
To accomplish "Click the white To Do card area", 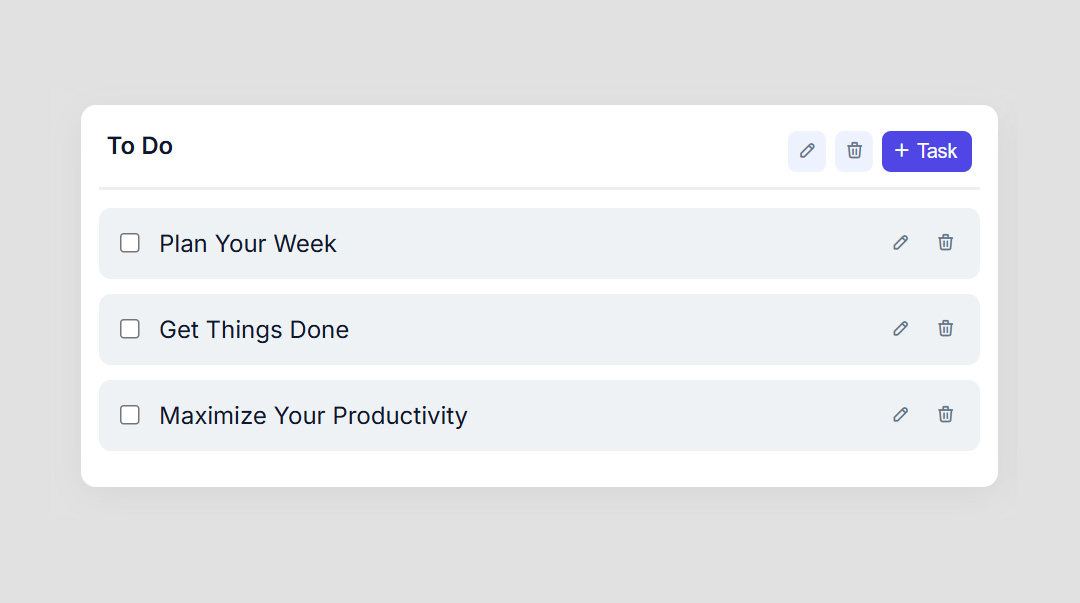I will (x=540, y=465).
